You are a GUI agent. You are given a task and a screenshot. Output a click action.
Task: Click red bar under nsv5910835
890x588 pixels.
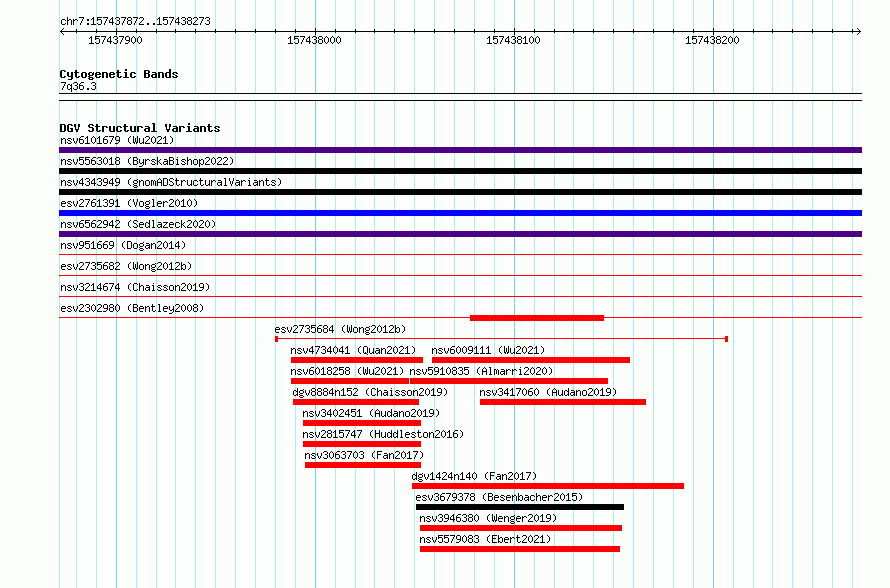point(509,381)
